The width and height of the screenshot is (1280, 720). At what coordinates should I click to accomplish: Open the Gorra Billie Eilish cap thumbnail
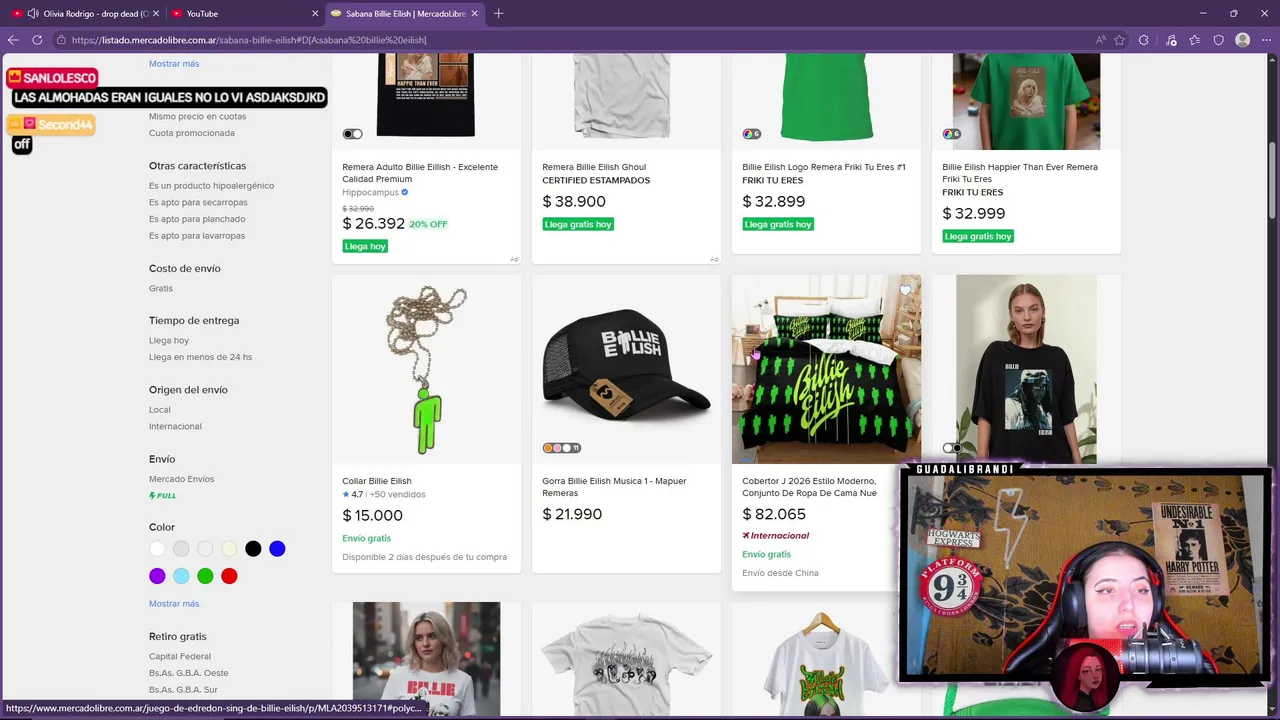coord(626,370)
